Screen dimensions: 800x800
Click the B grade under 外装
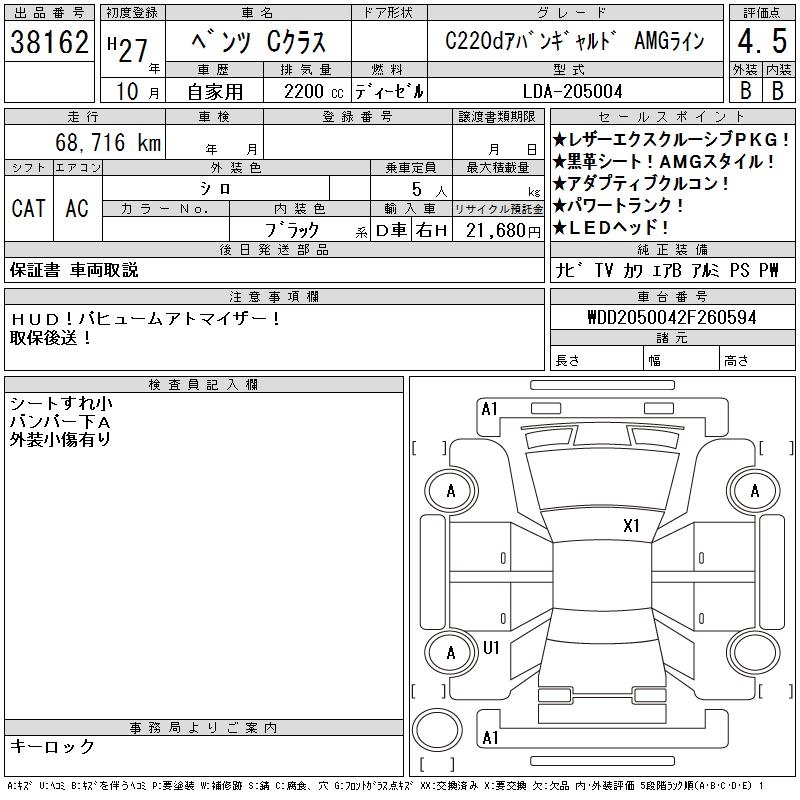tap(746, 90)
